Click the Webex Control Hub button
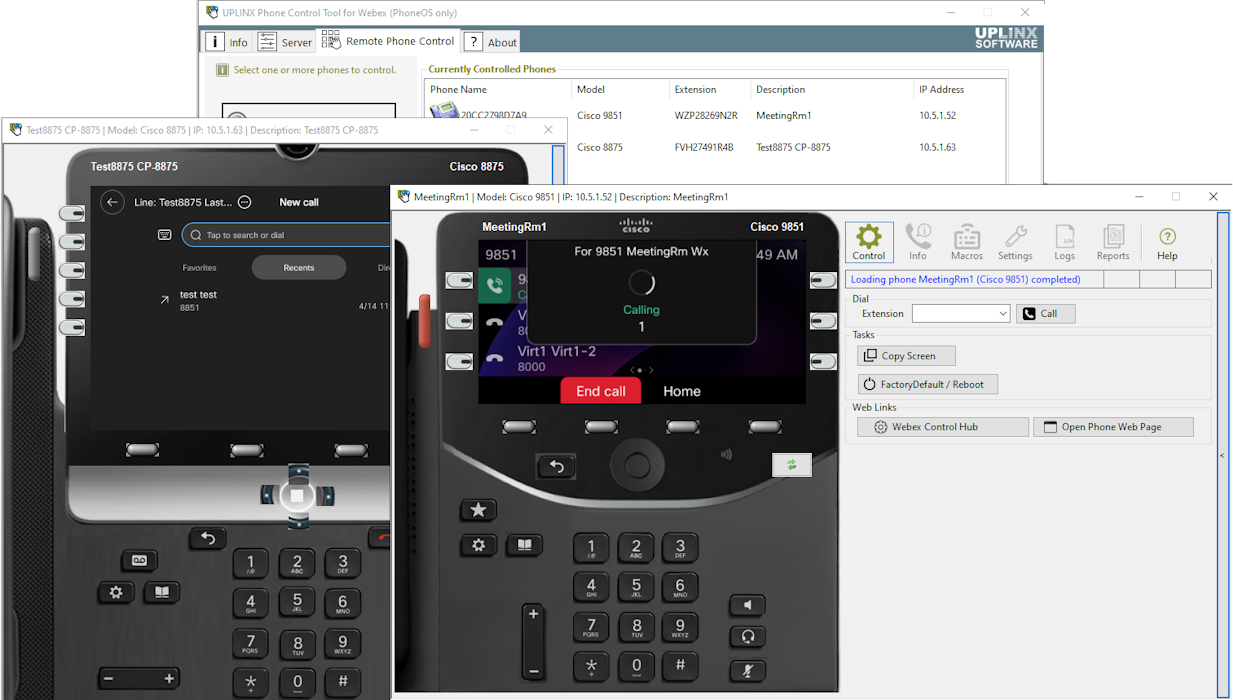Viewport: 1233px width, 700px height. 942,427
